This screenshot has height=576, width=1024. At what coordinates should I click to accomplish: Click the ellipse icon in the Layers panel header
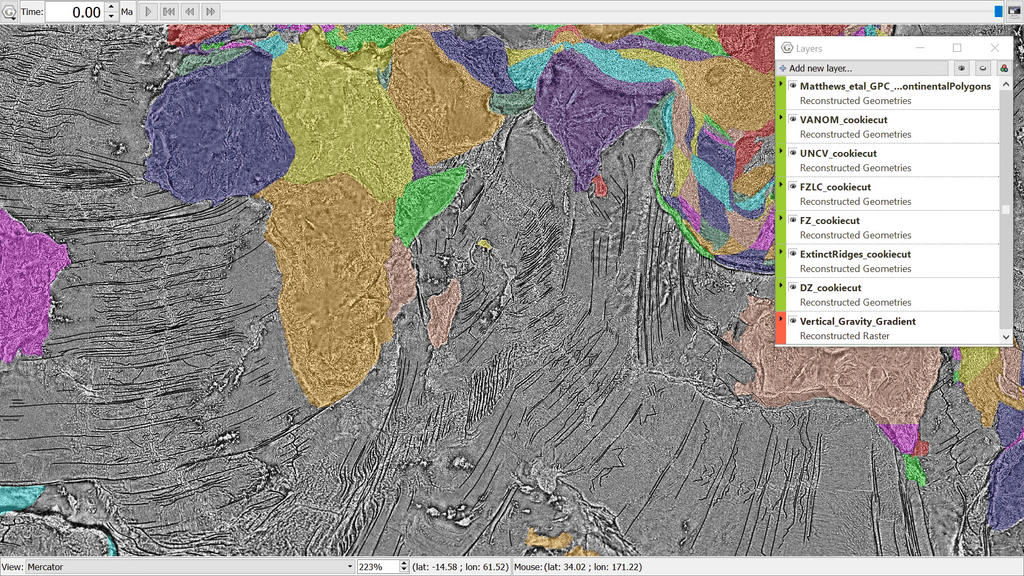pos(983,68)
